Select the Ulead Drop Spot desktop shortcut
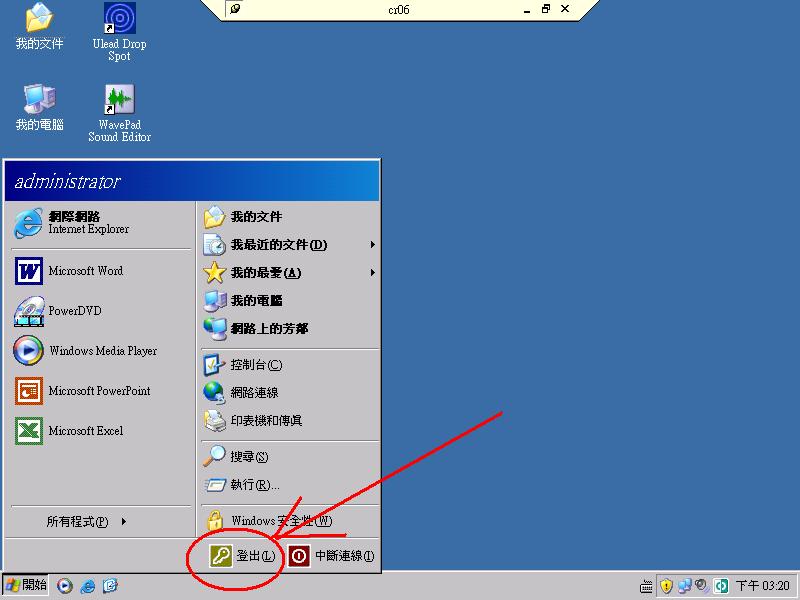 119,32
